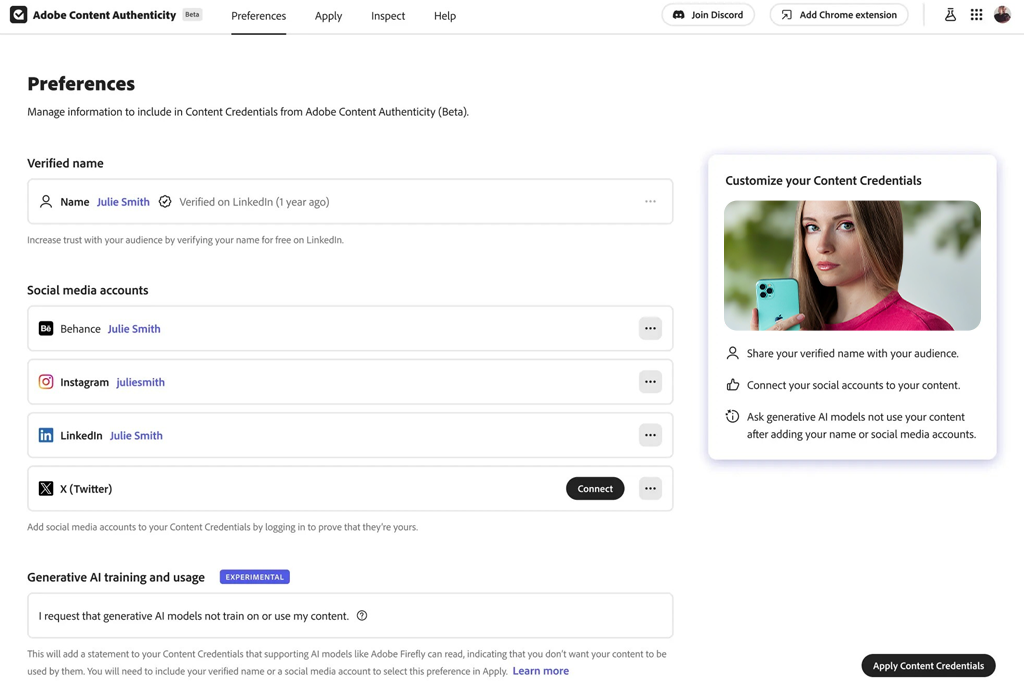Open the user profile avatar
Viewport: 1024px width, 683px height.
(1002, 14)
